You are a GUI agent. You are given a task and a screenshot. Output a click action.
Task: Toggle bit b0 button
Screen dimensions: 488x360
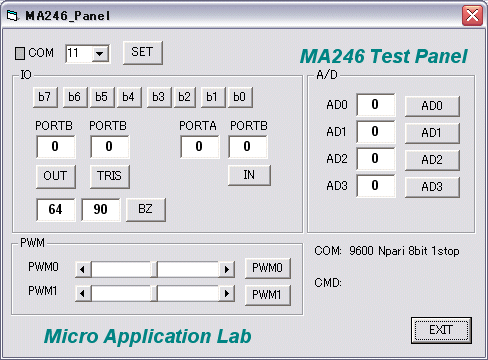(x=240, y=97)
